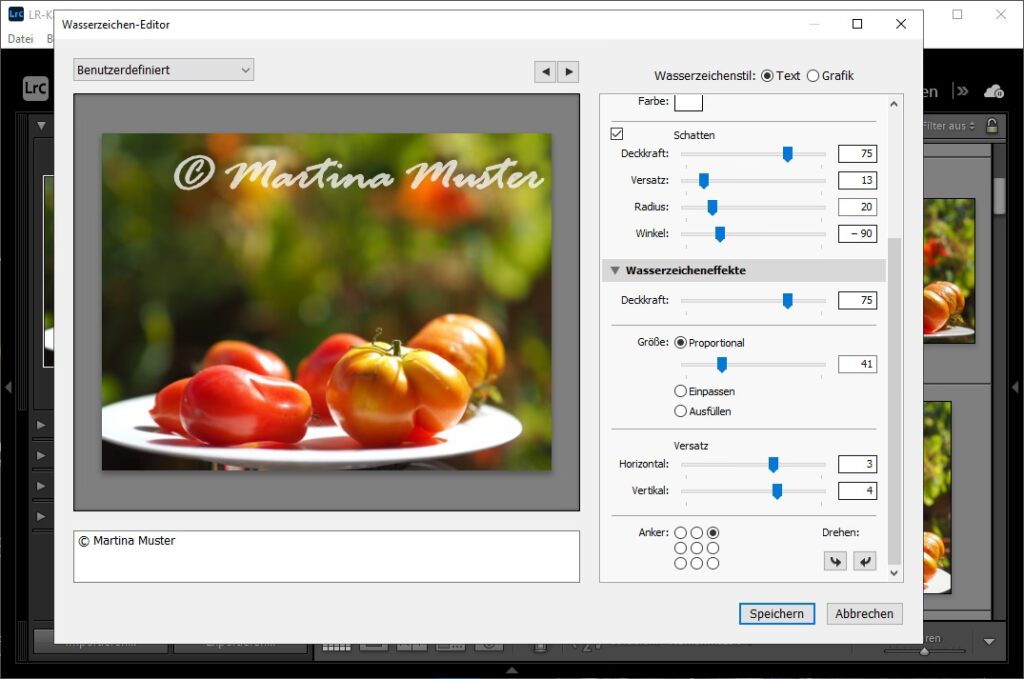
Task: Click the white Farbe color swatch
Action: point(688,102)
